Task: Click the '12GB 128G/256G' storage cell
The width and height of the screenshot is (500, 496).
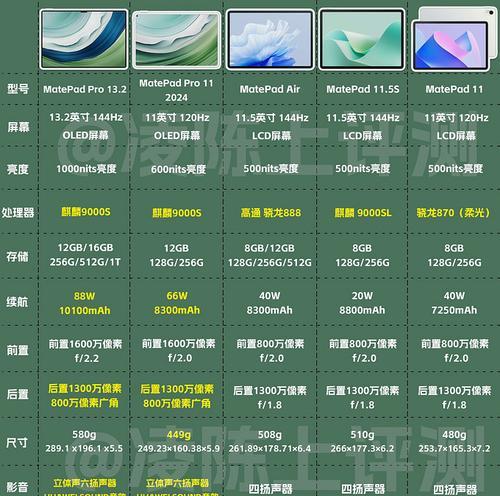Action: pos(176,255)
